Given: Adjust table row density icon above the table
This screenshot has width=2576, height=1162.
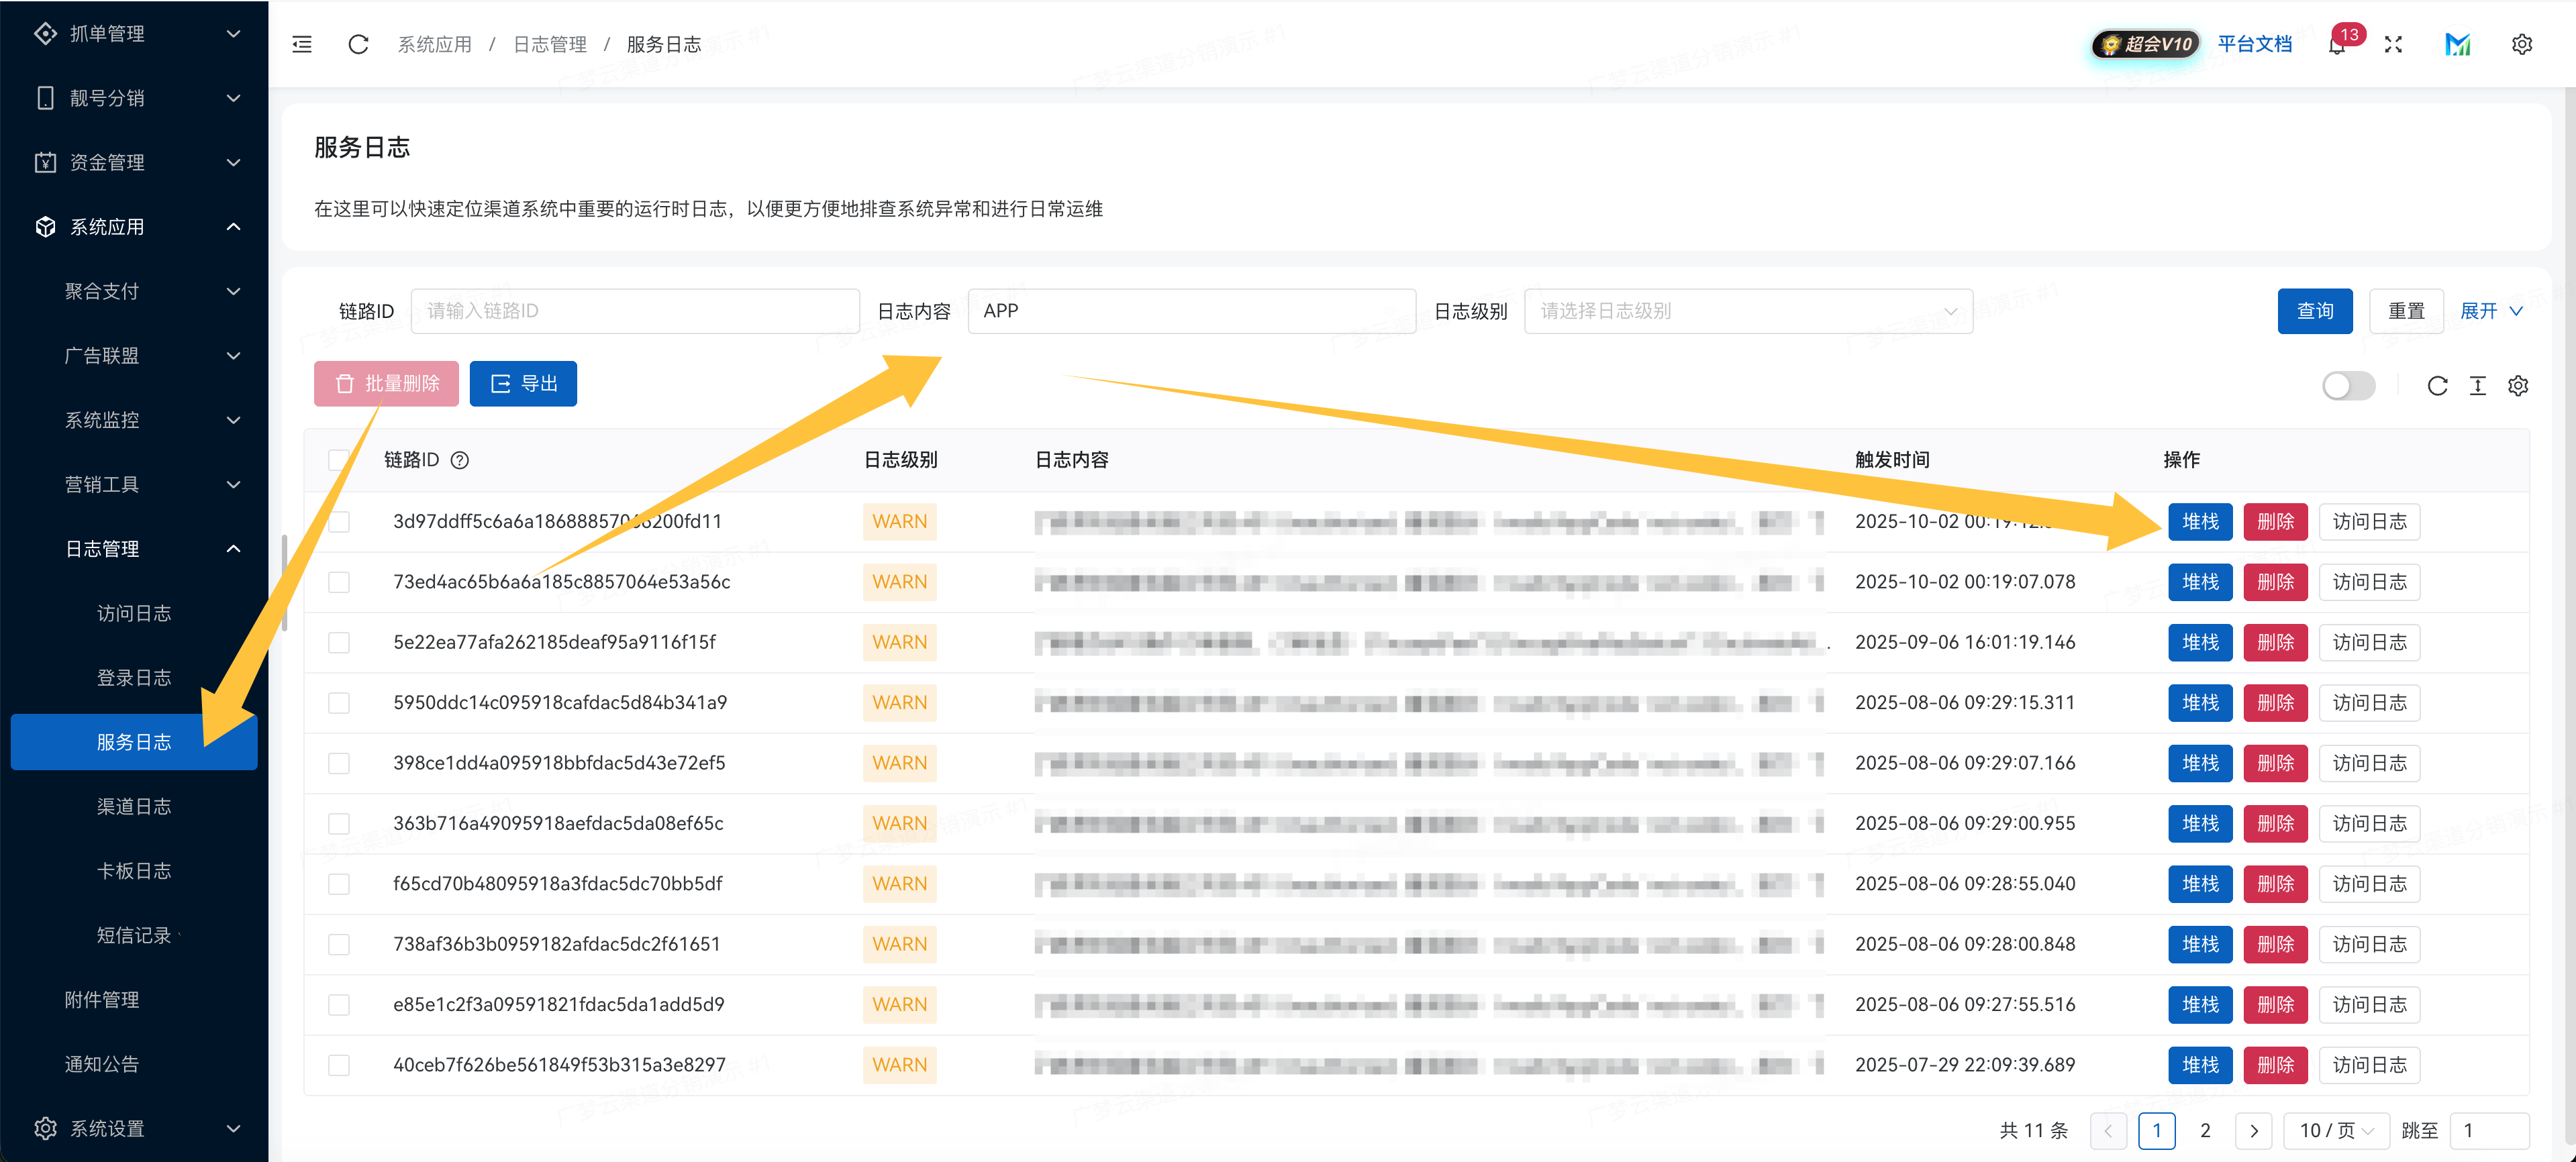Looking at the screenshot, I should pos(2478,385).
